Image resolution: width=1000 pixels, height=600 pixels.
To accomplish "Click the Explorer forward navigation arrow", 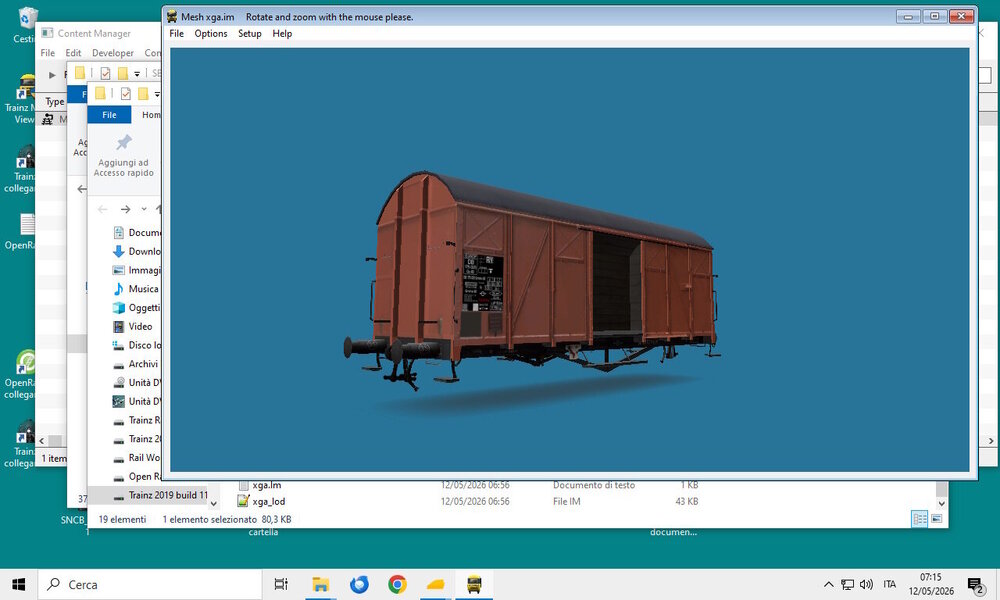I will point(125,209).
